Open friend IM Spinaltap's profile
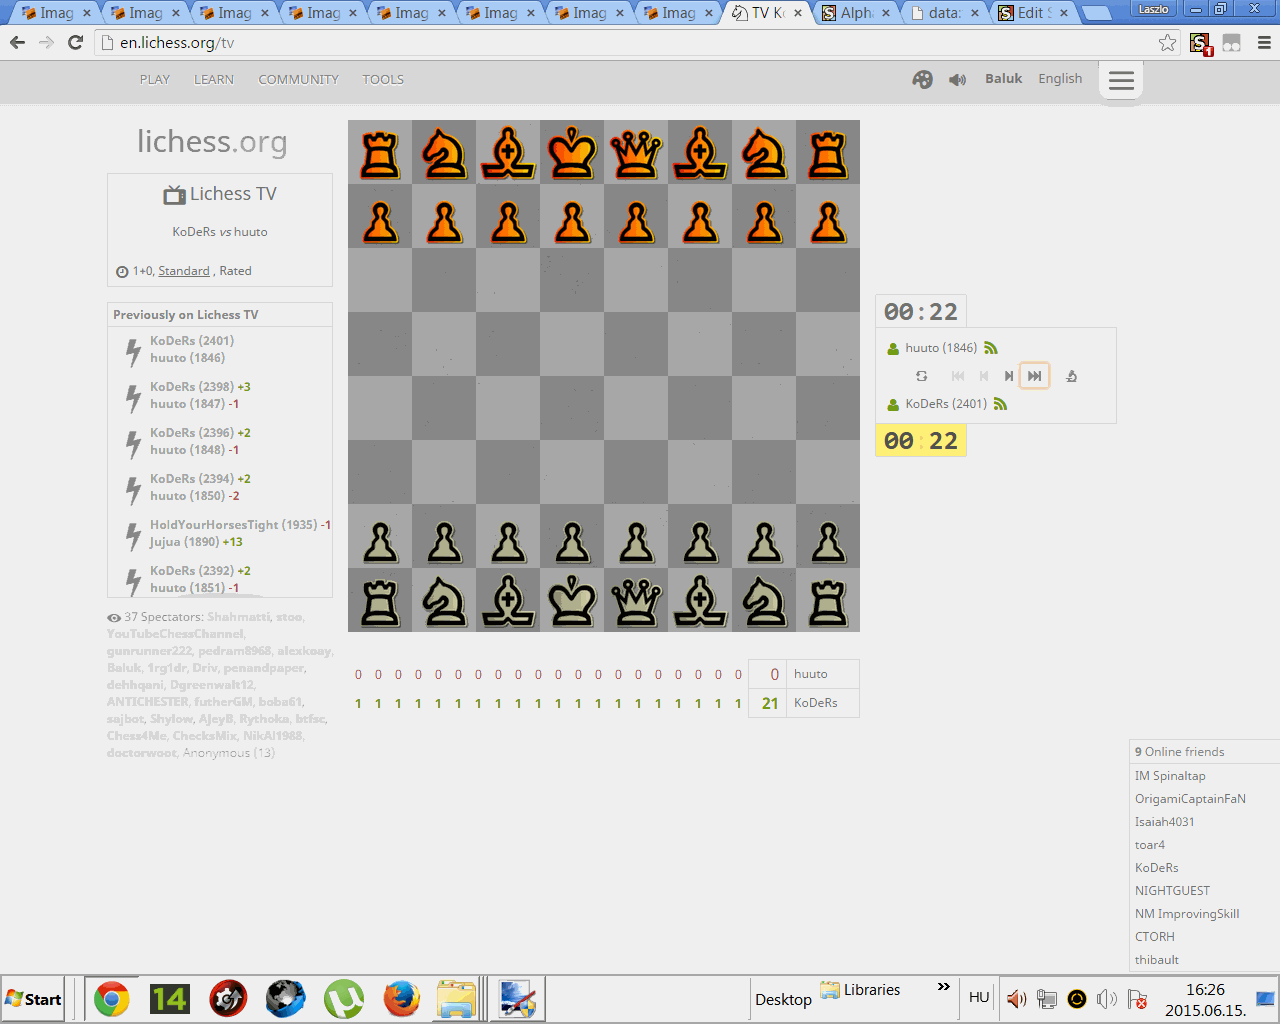Viewport: 1280px width, 1024px height. pyautogui.click(x=1170, y=776)
